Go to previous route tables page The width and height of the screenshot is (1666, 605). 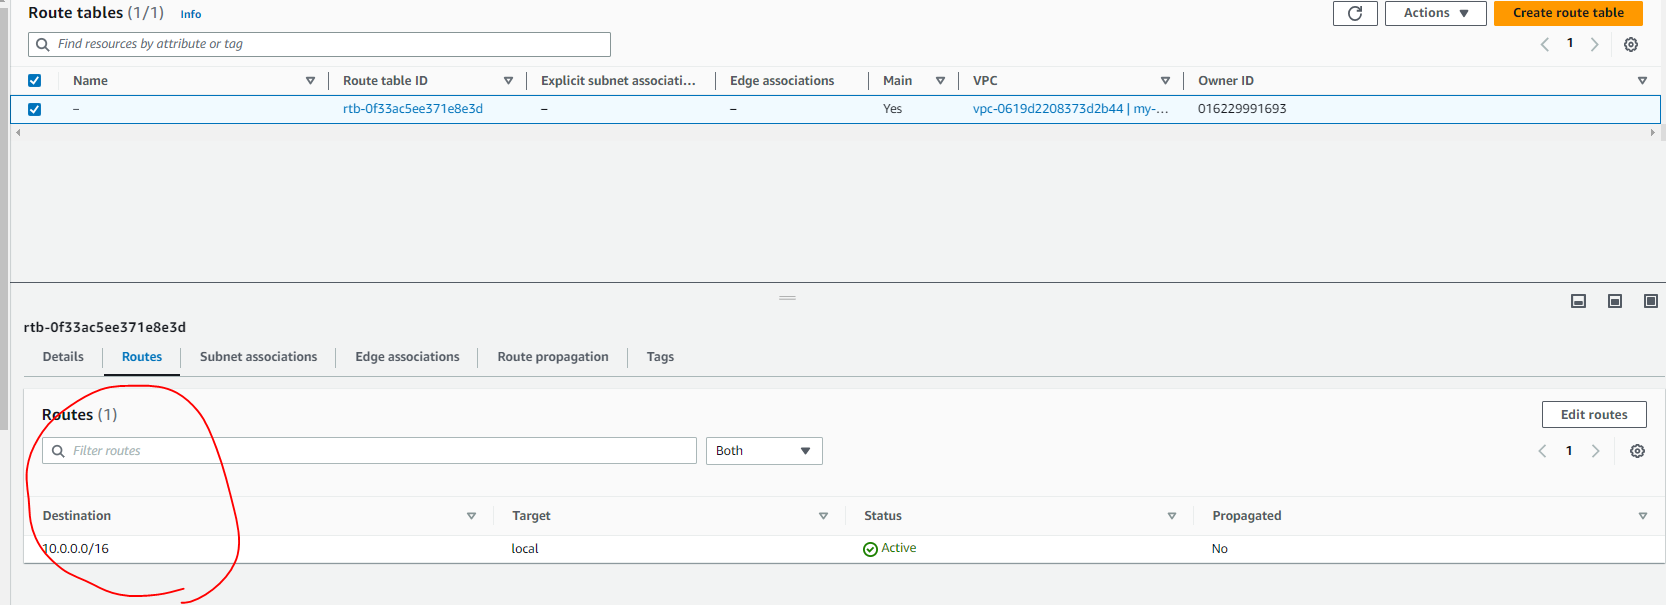click(x=1545, y=44)
